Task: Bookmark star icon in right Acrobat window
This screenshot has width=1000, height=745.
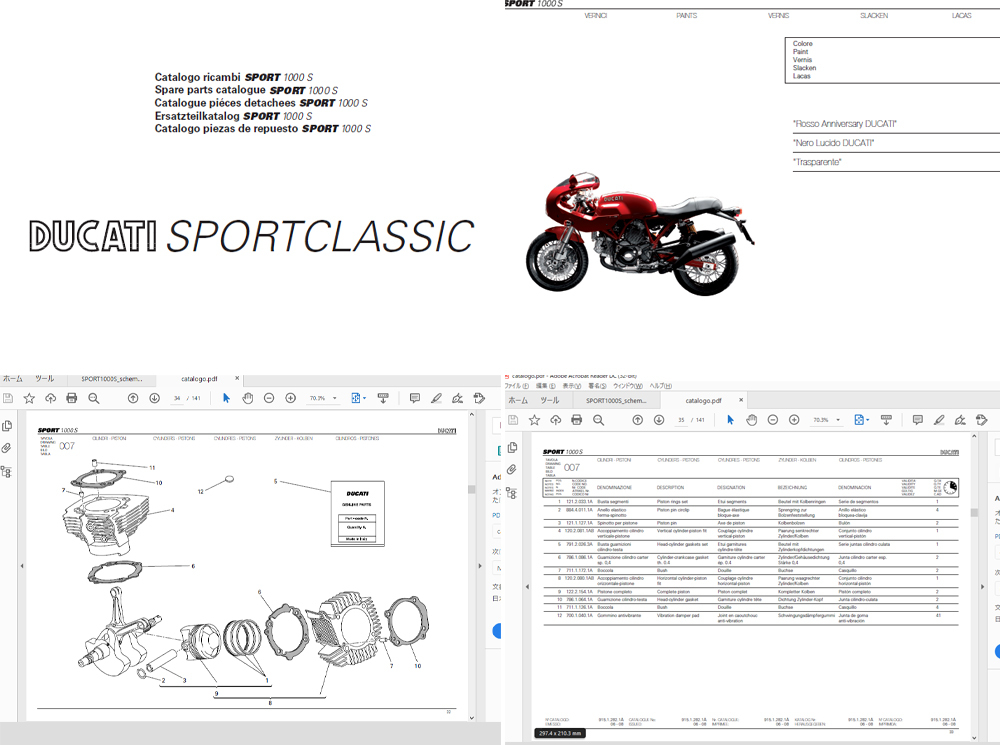Action: pos(534,420)
